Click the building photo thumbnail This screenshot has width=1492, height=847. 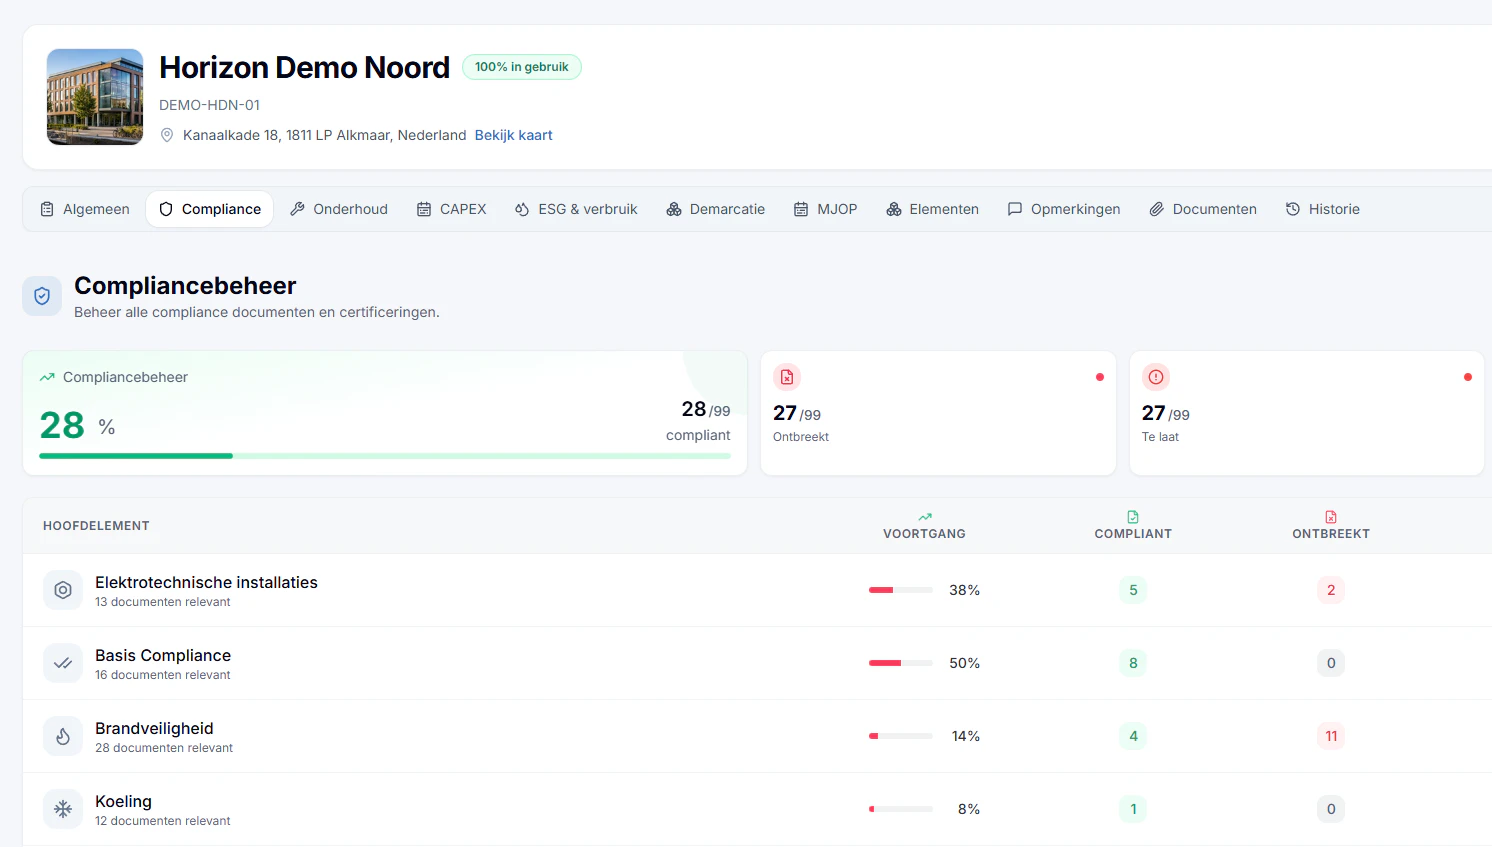[x=95, y=97]
